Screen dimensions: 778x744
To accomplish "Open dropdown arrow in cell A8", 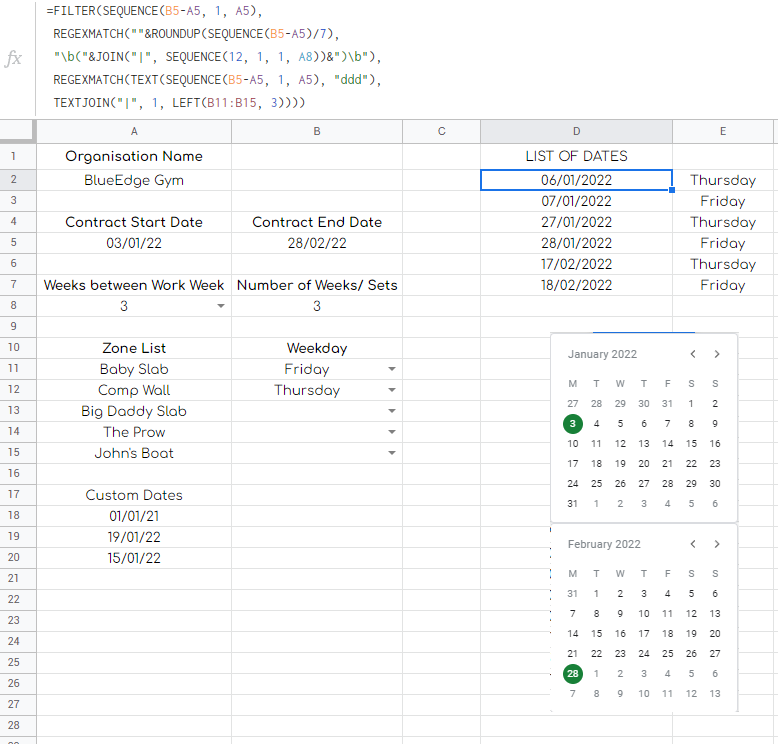I will (221, 306).
